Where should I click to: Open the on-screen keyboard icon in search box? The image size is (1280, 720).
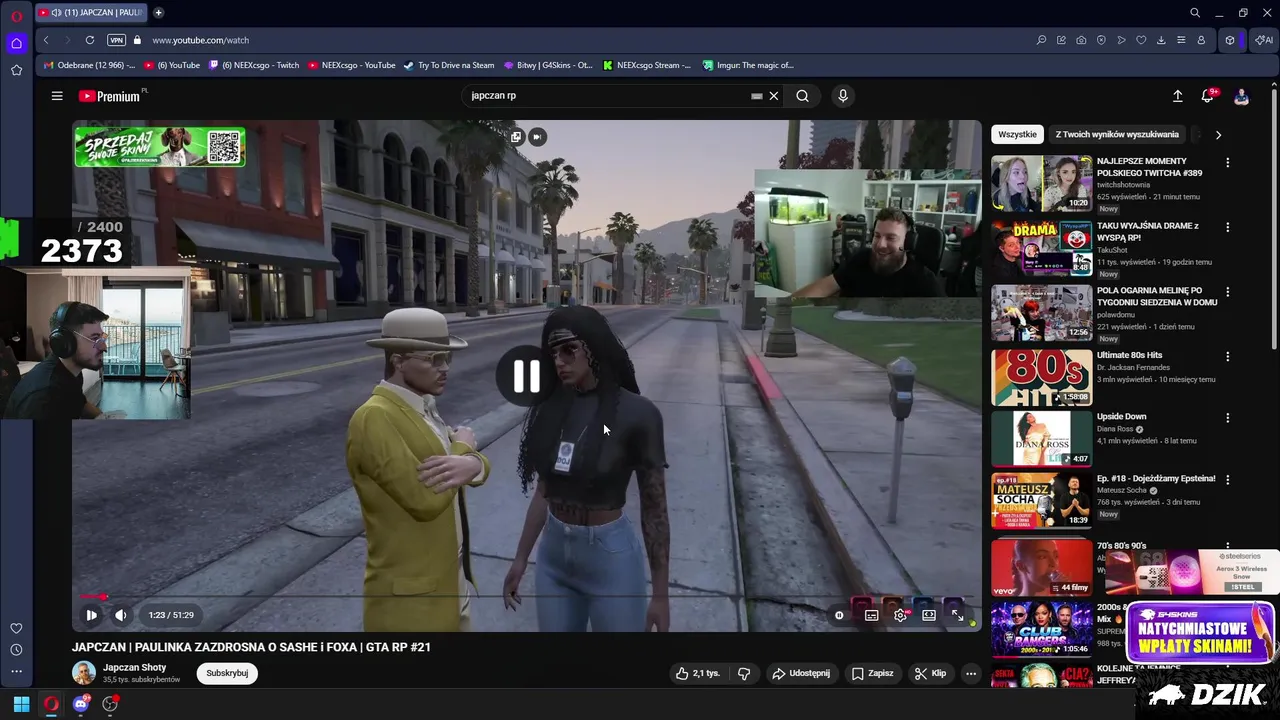757,96
